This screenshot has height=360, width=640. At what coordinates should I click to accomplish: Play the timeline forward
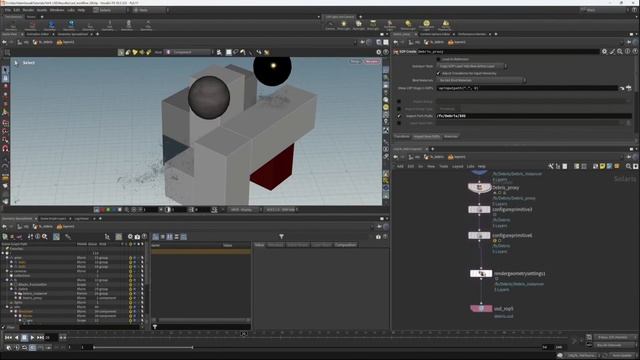pos(32,338)
